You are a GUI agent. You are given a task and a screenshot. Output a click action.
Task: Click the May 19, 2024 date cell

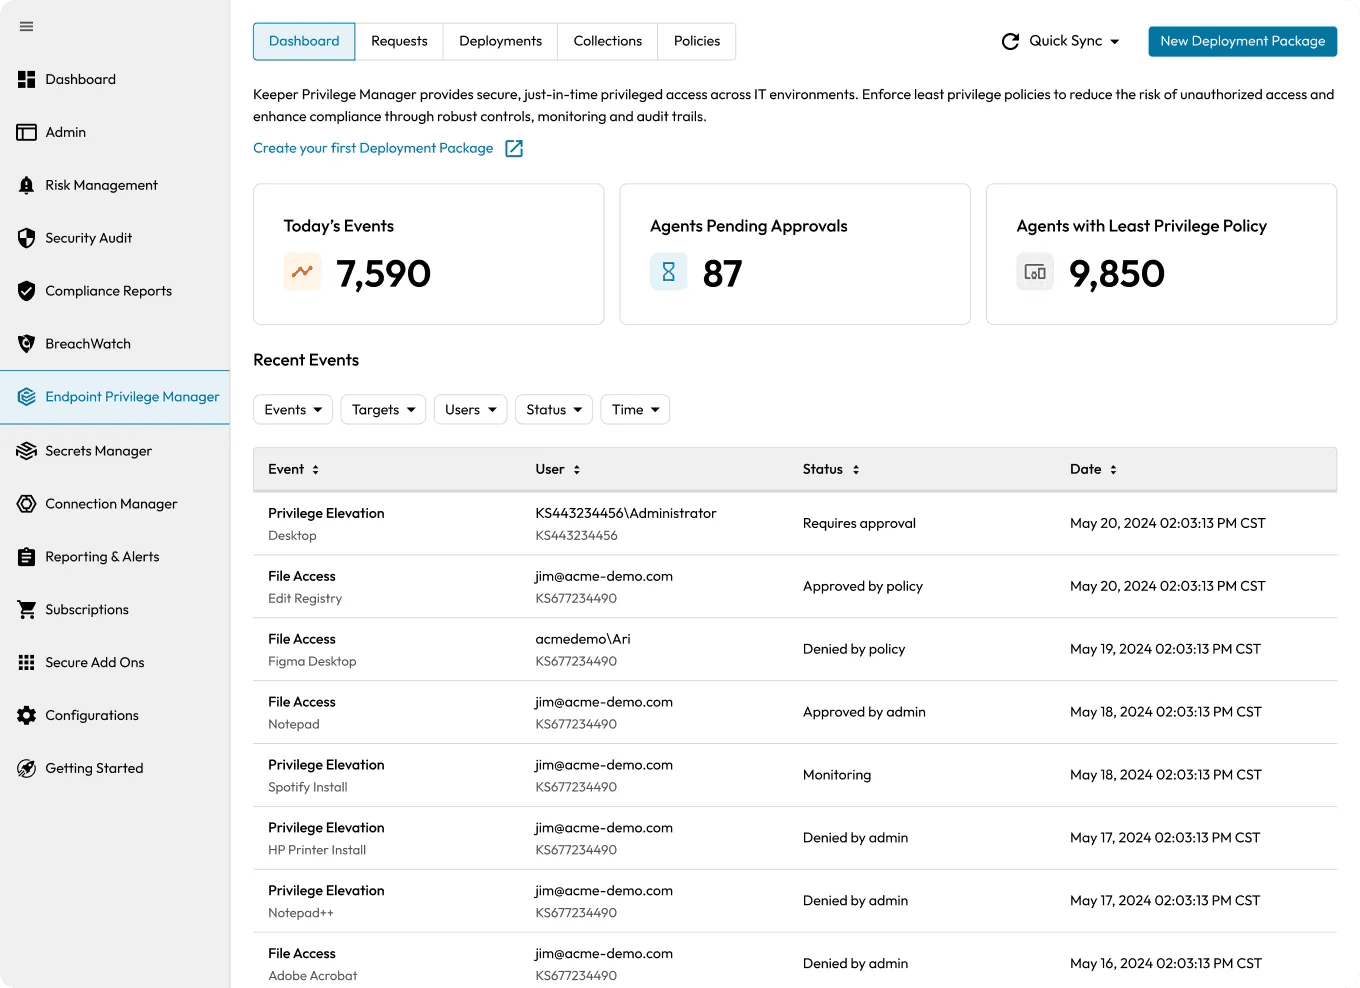(x=1165, y=649)
